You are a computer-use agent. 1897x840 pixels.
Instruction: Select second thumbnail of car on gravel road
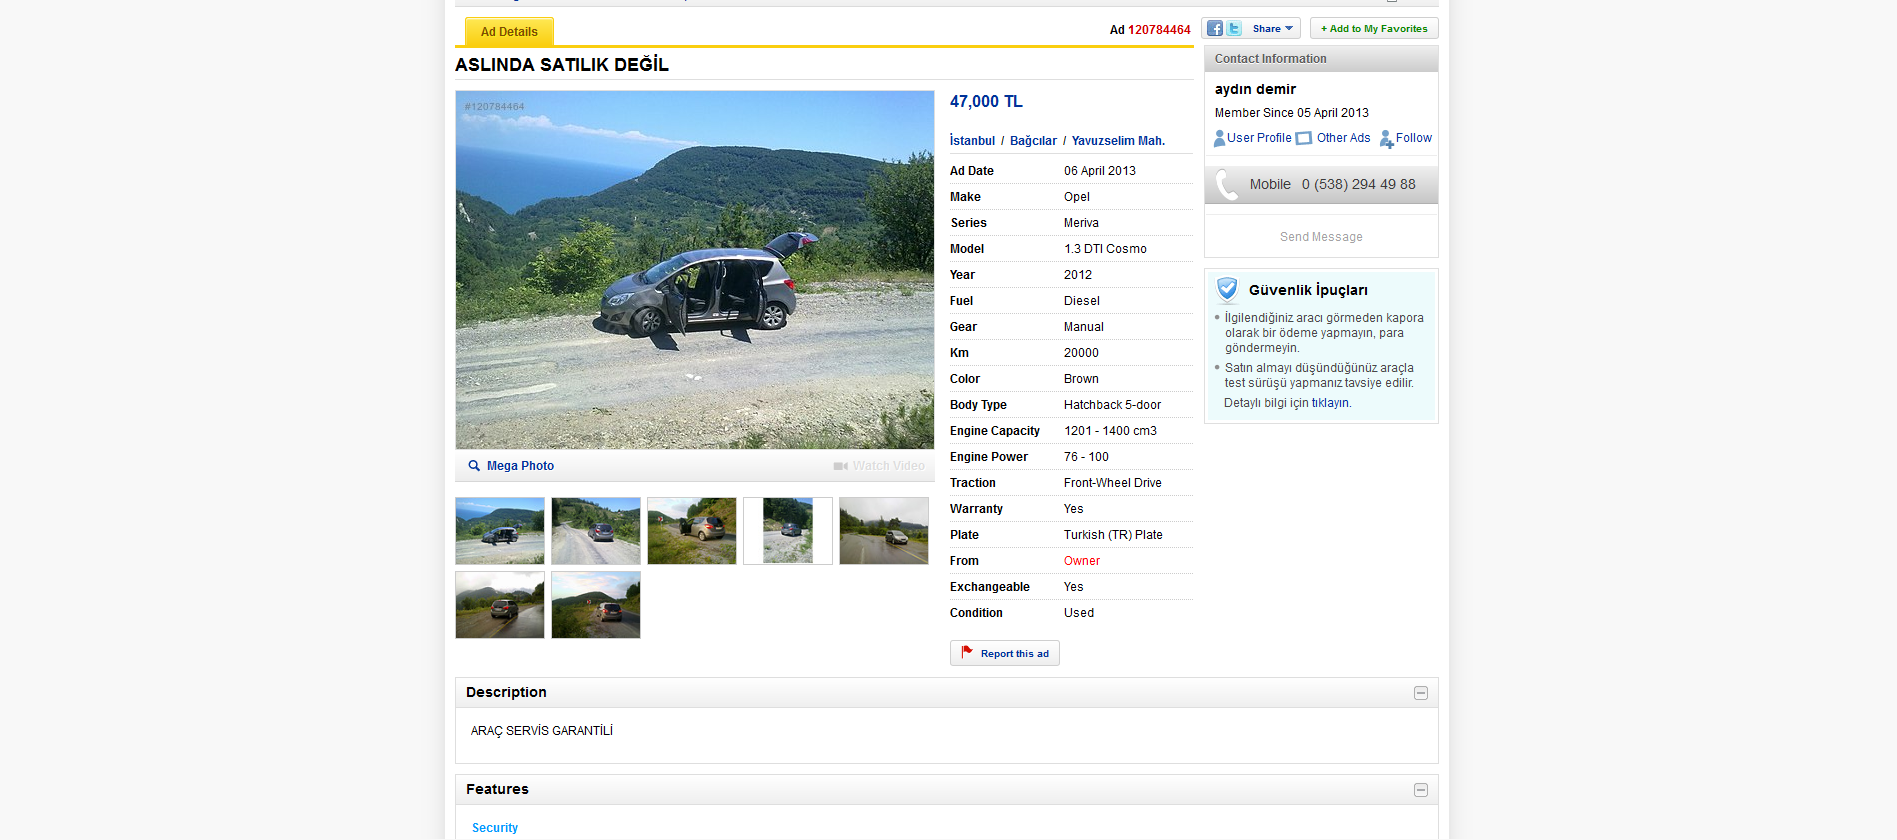596,531
